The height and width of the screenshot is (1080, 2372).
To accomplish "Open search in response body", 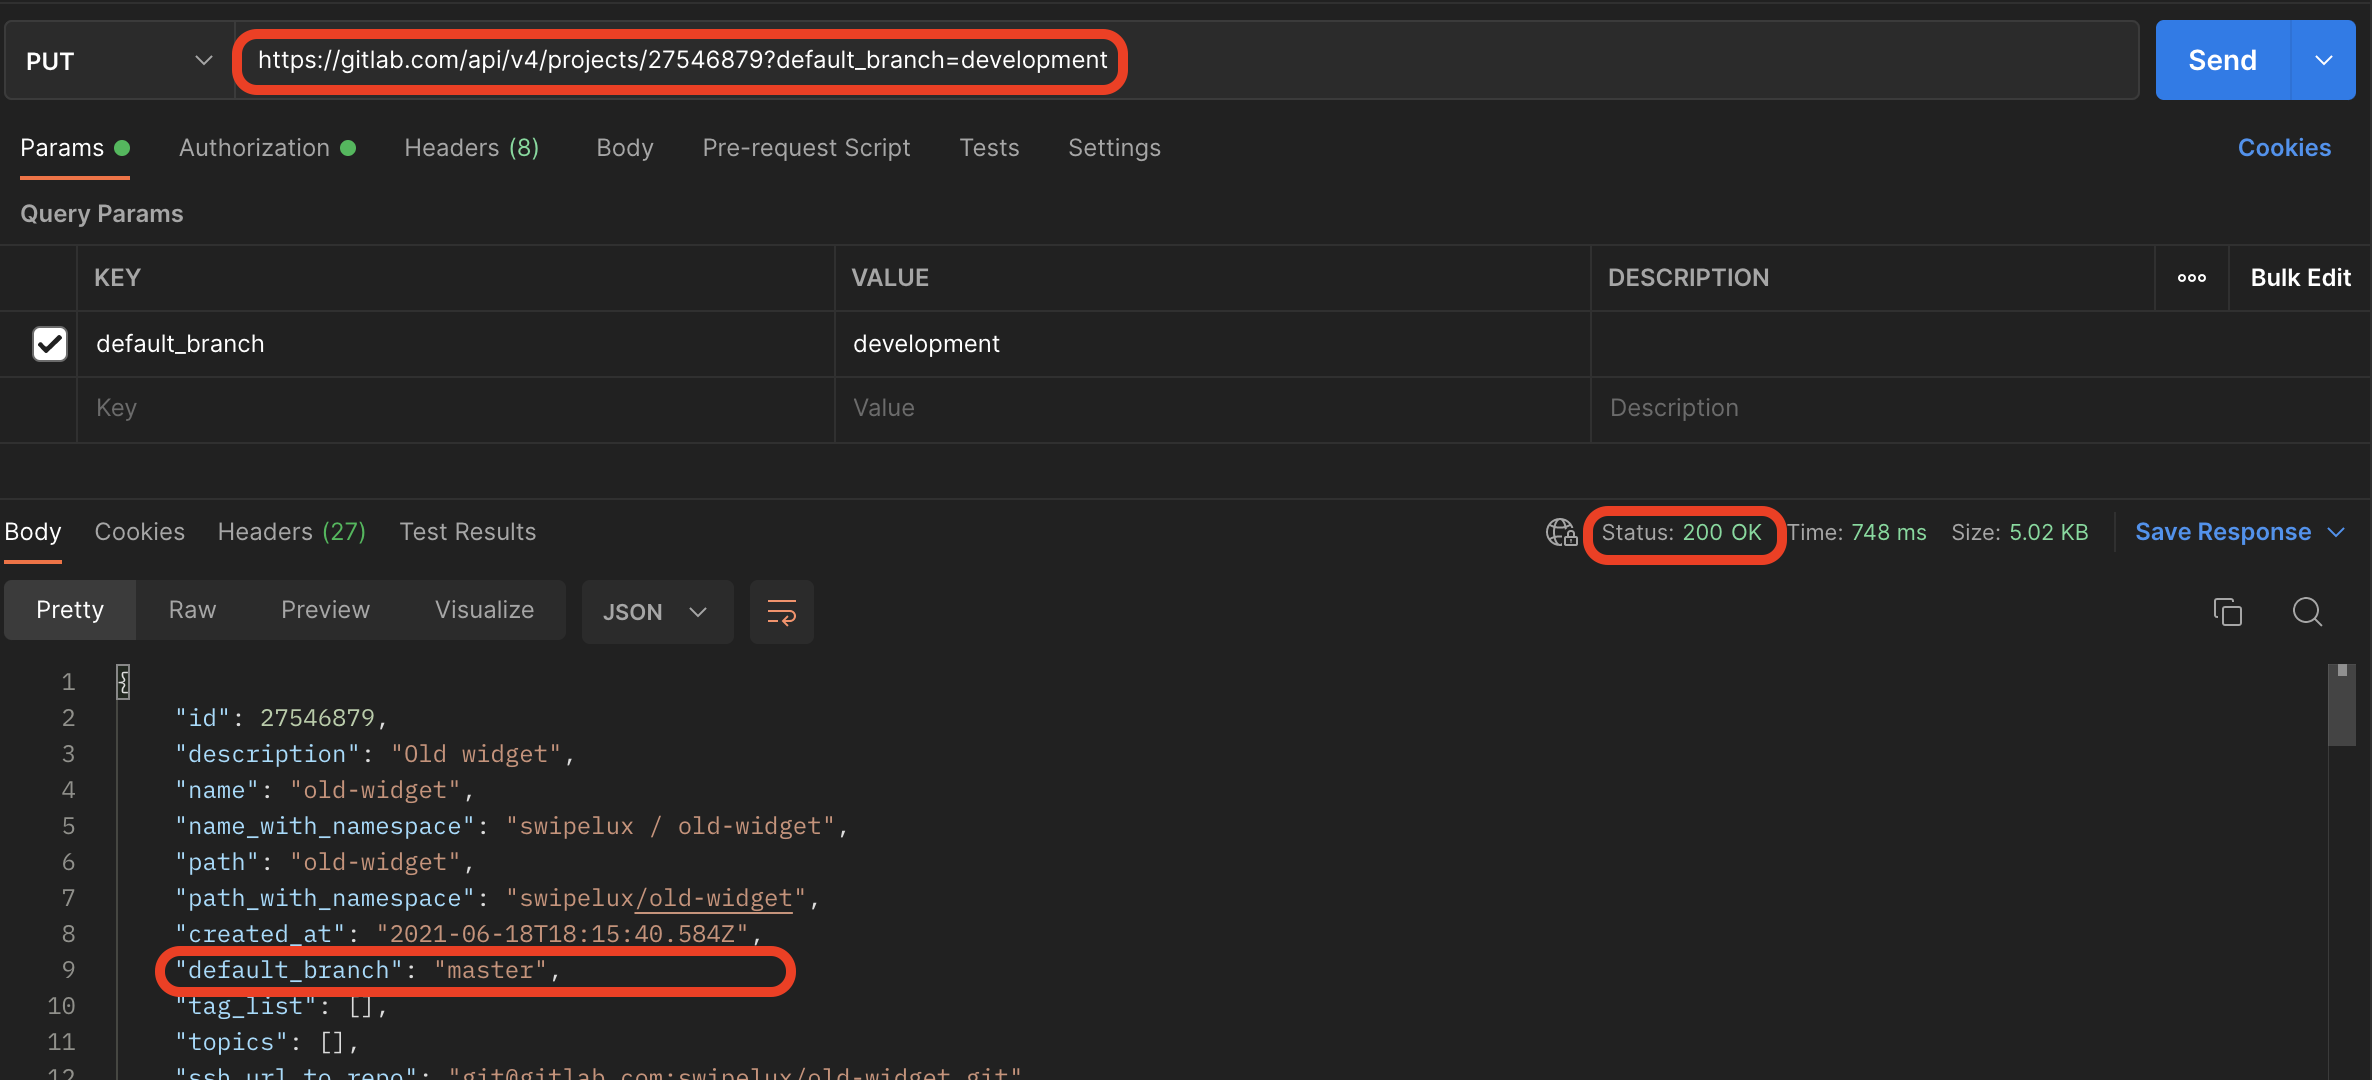I will click(2307, 611).
